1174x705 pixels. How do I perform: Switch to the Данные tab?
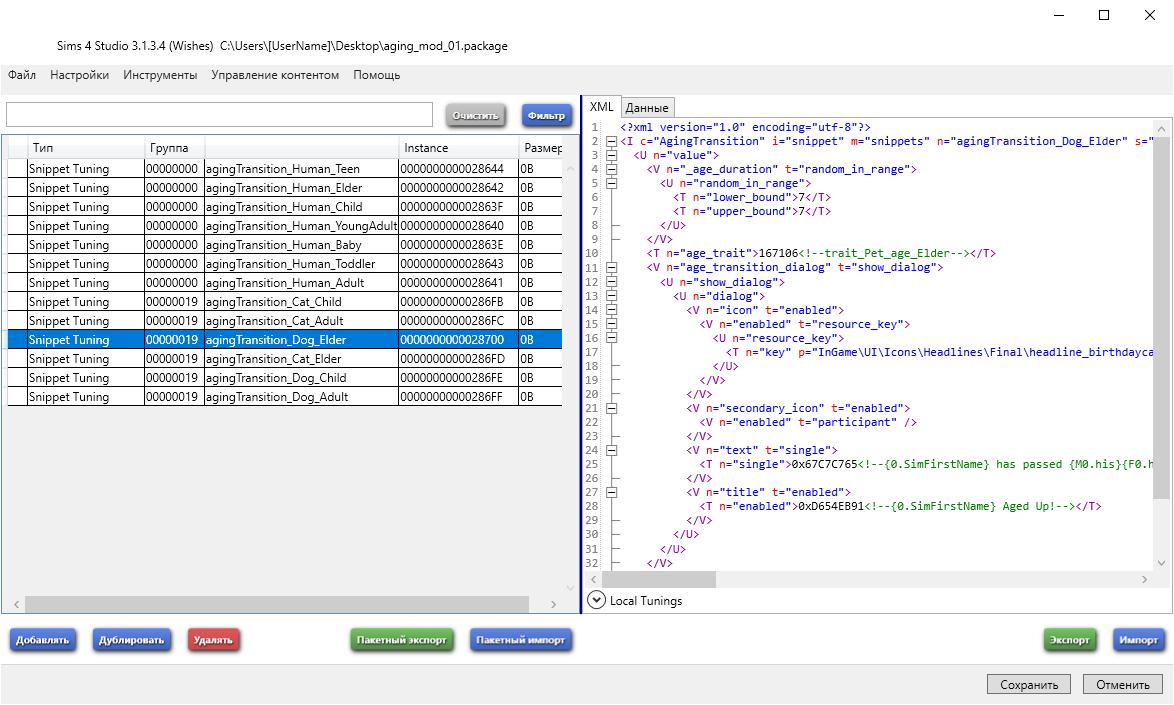coord(647,108)
